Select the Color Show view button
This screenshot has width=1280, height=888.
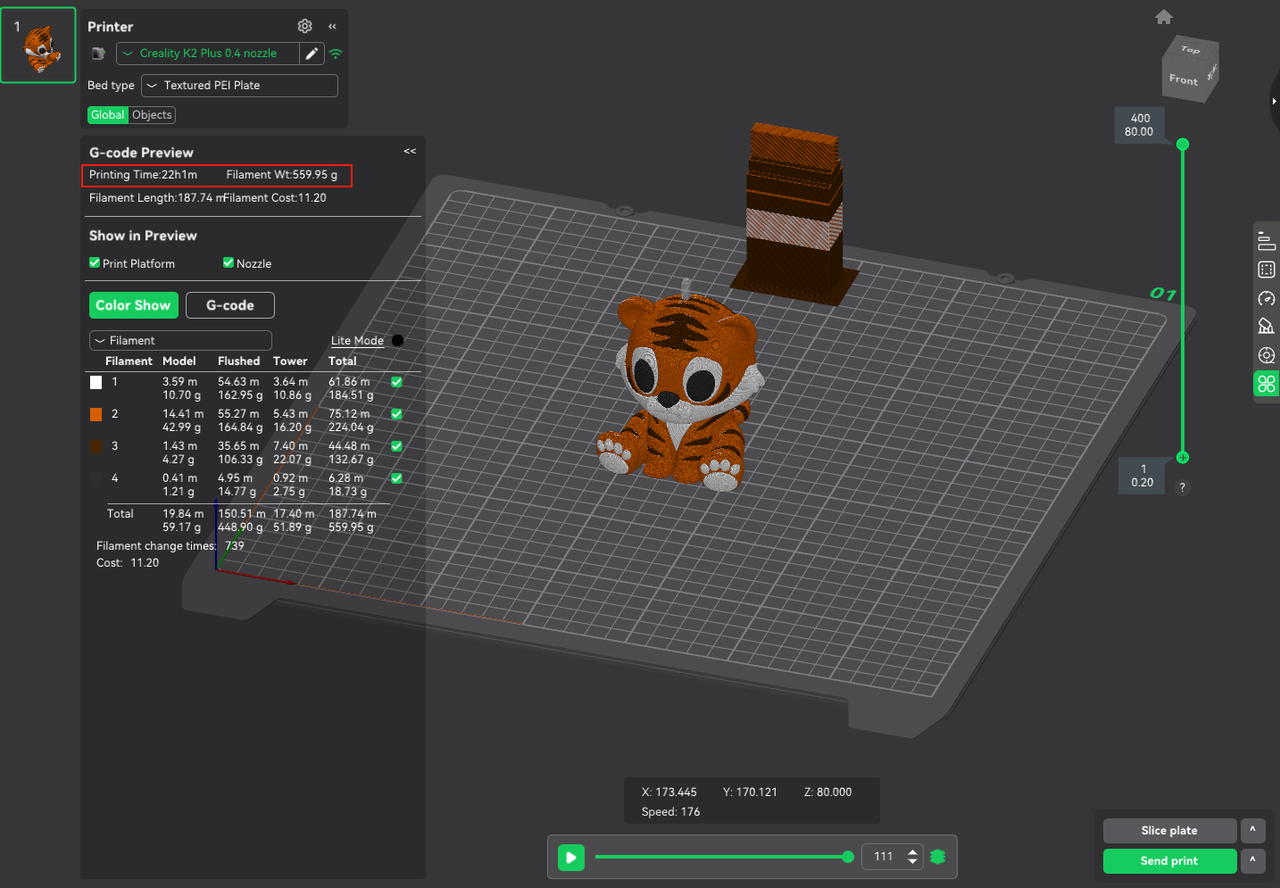point(133,305)
